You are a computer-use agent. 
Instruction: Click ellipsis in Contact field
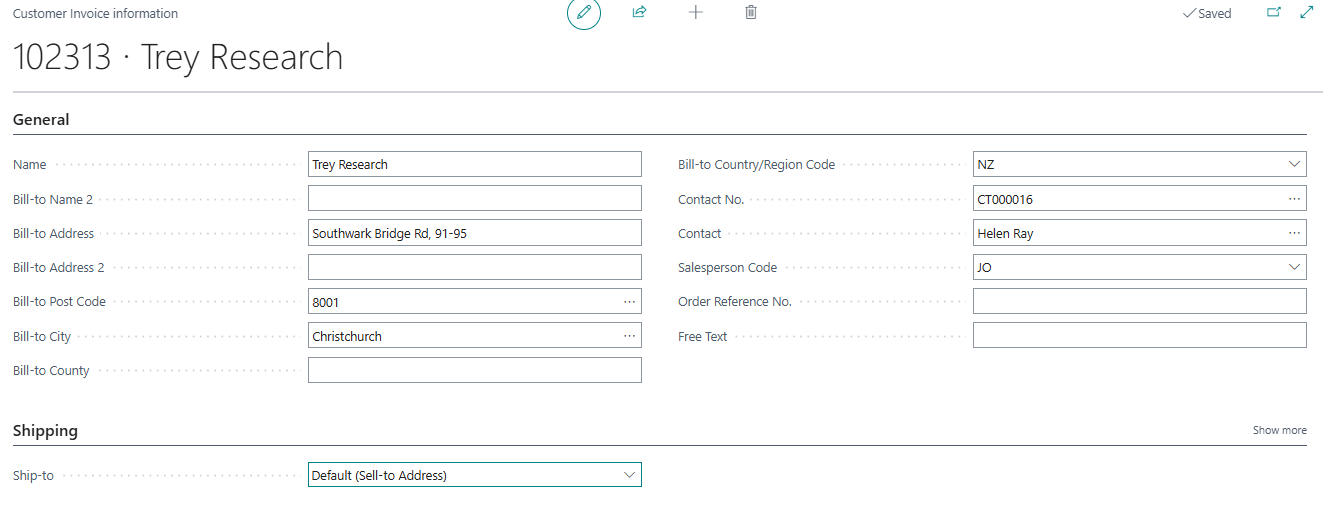tap(1295, 233)
